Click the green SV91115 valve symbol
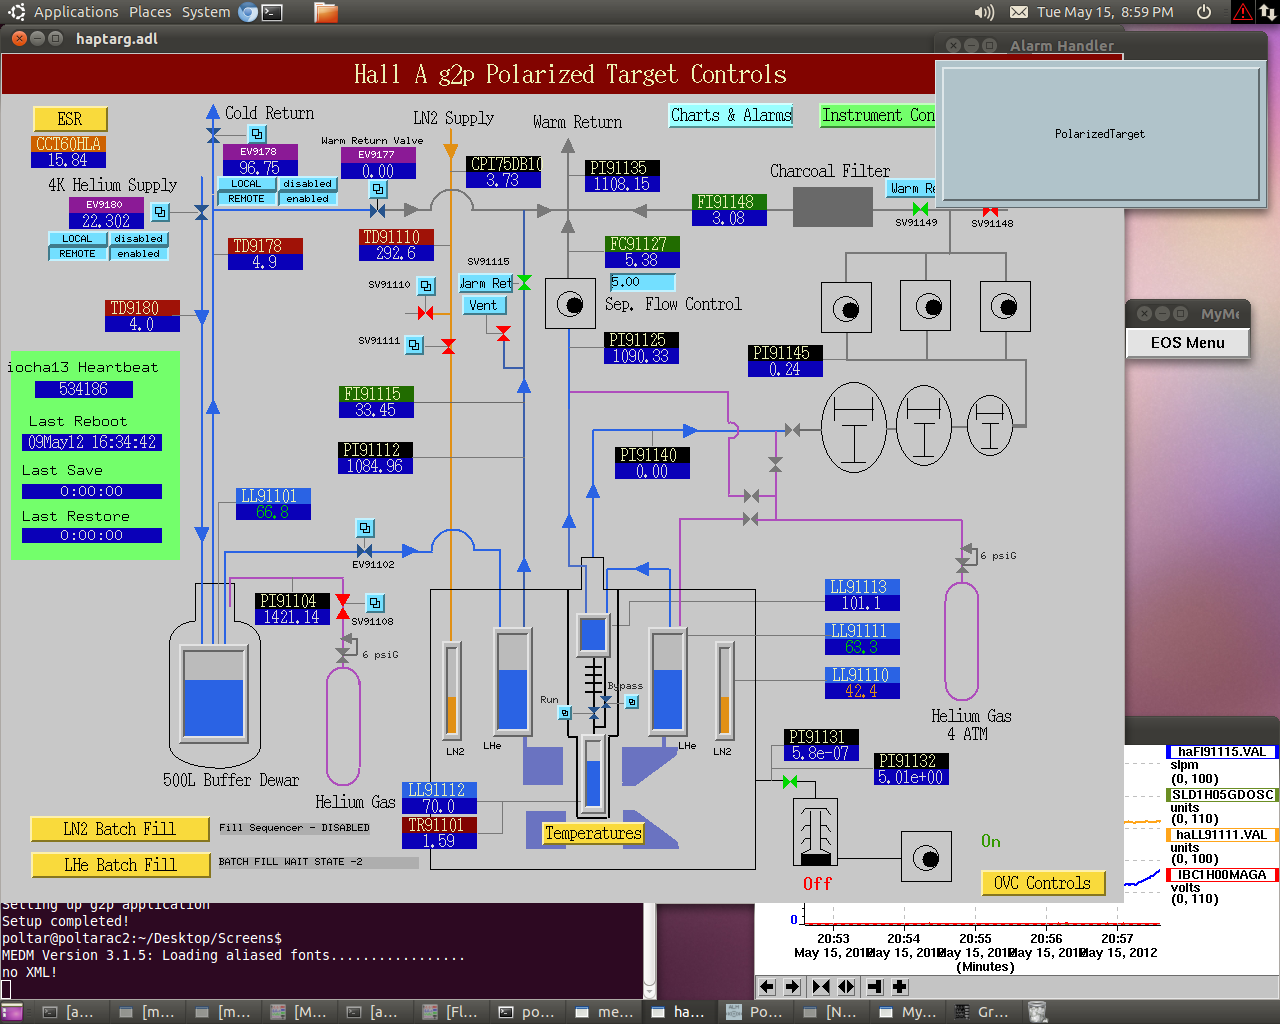The height and width of the screenshot is (1024, 1280). pos(524,283)
